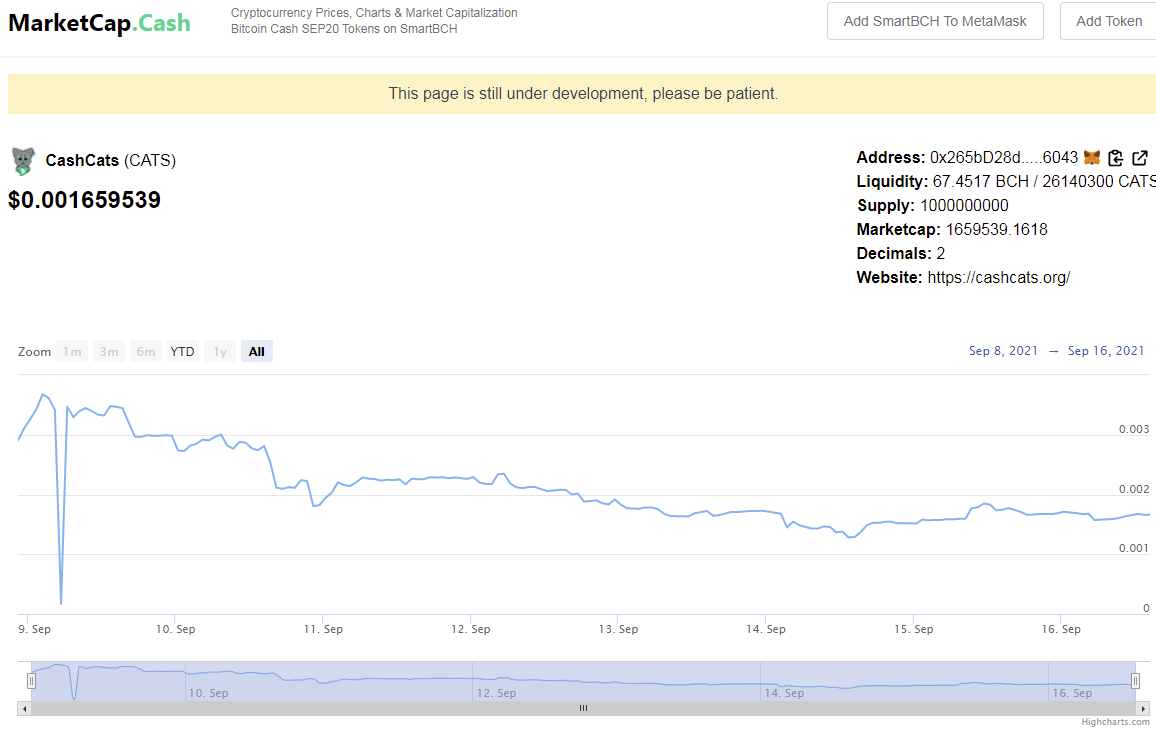Screen dimensions: 1156x753
Task: Click the Add Token button
Action: tap(1108, 21)
